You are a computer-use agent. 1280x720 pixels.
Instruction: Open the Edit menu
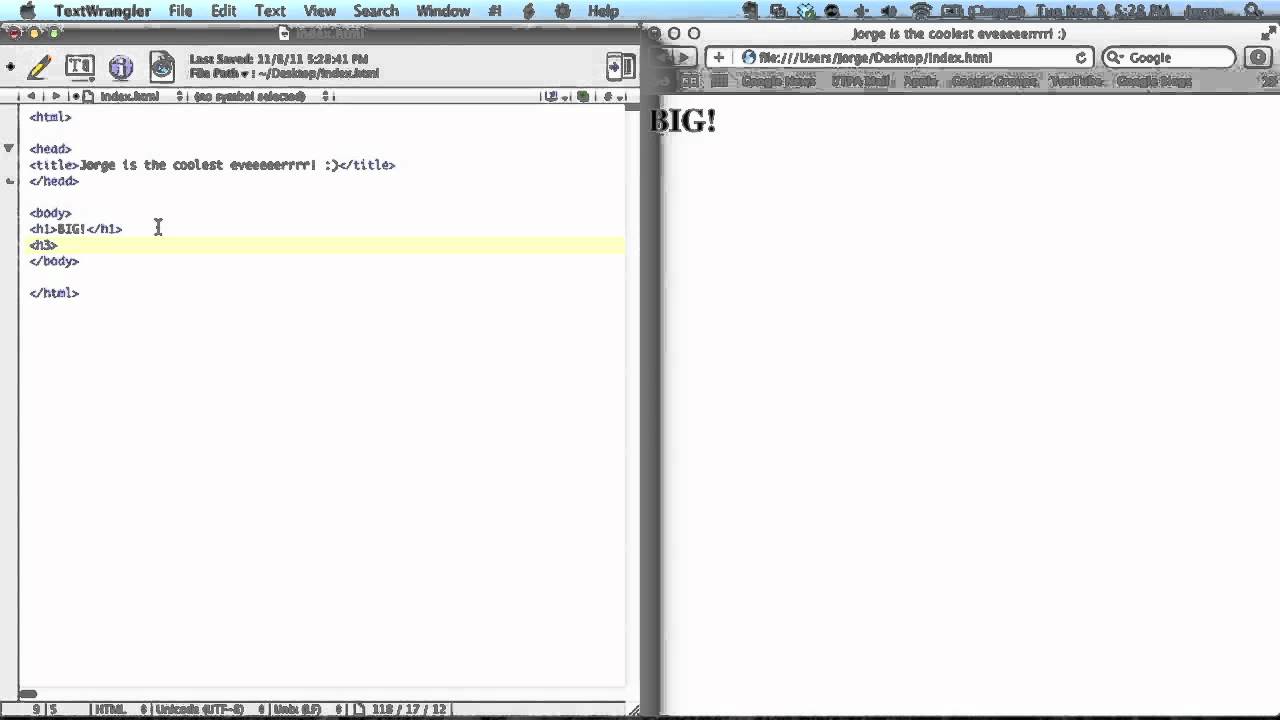click(x=224, y=11)
